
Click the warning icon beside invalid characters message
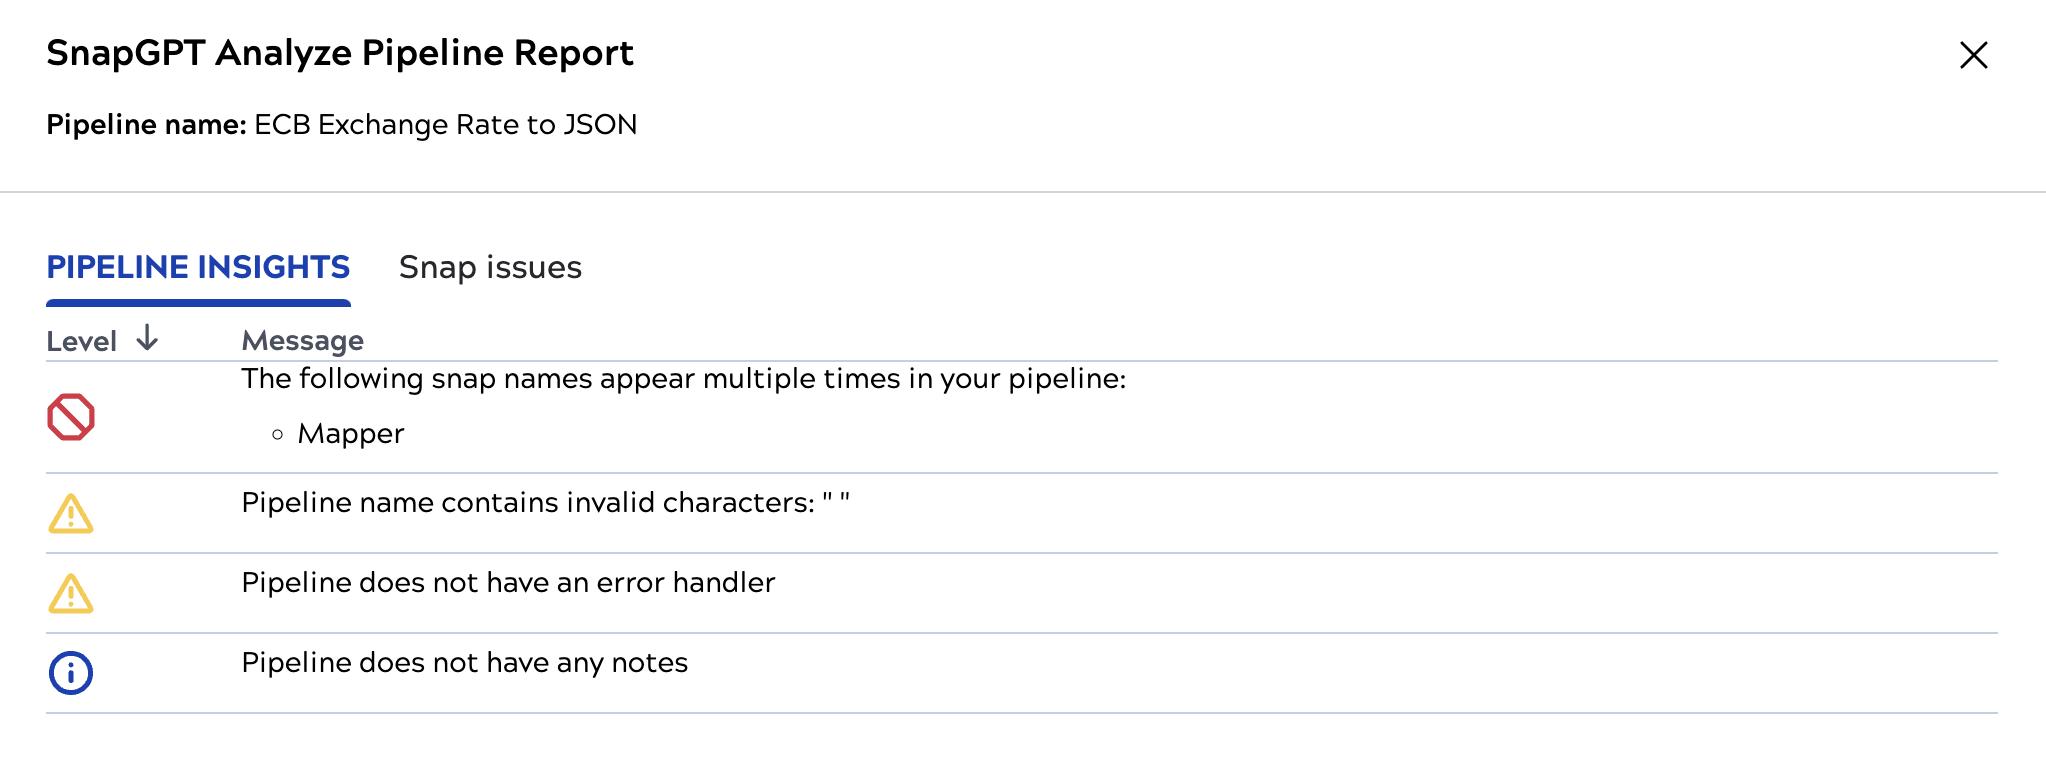70,514
